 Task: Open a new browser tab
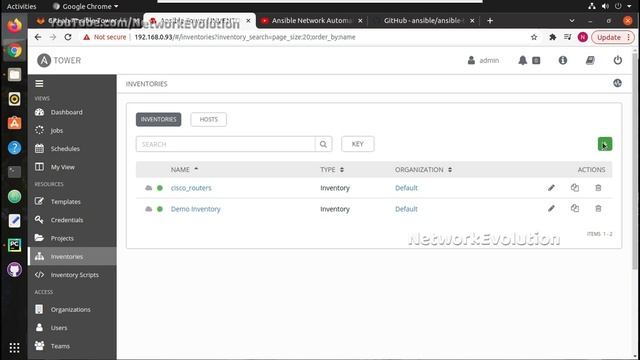pos(490,20)
